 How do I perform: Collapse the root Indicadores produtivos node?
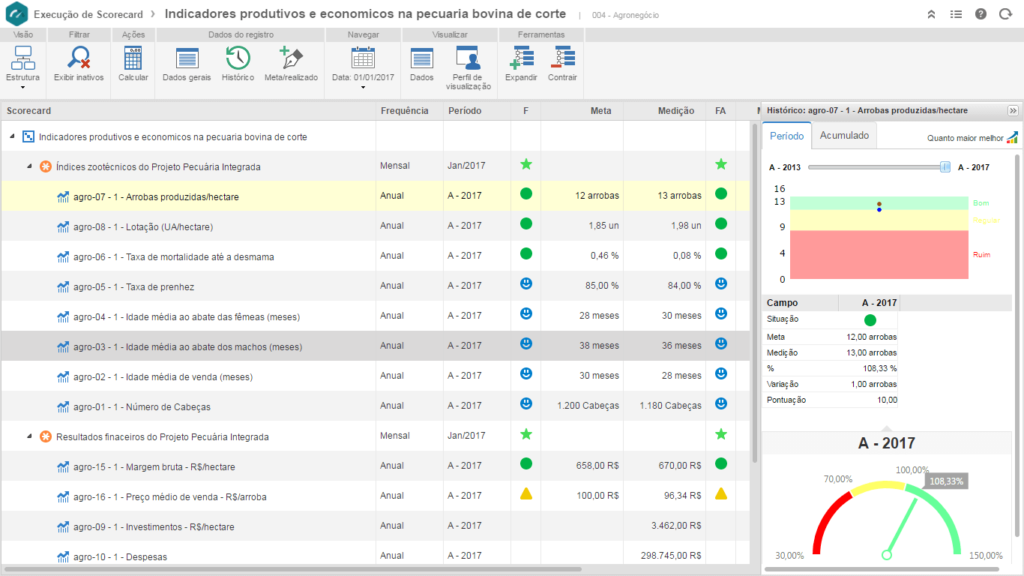12,136
